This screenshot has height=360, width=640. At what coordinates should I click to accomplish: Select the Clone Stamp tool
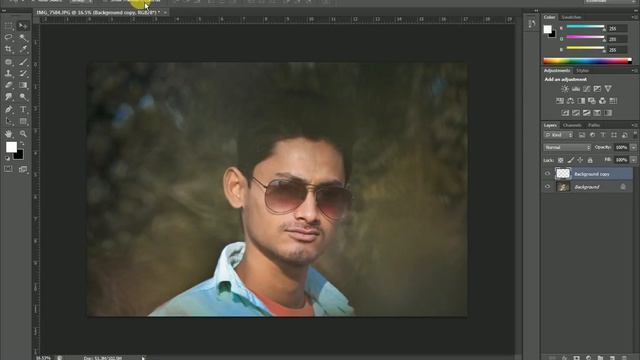[9, 73]
